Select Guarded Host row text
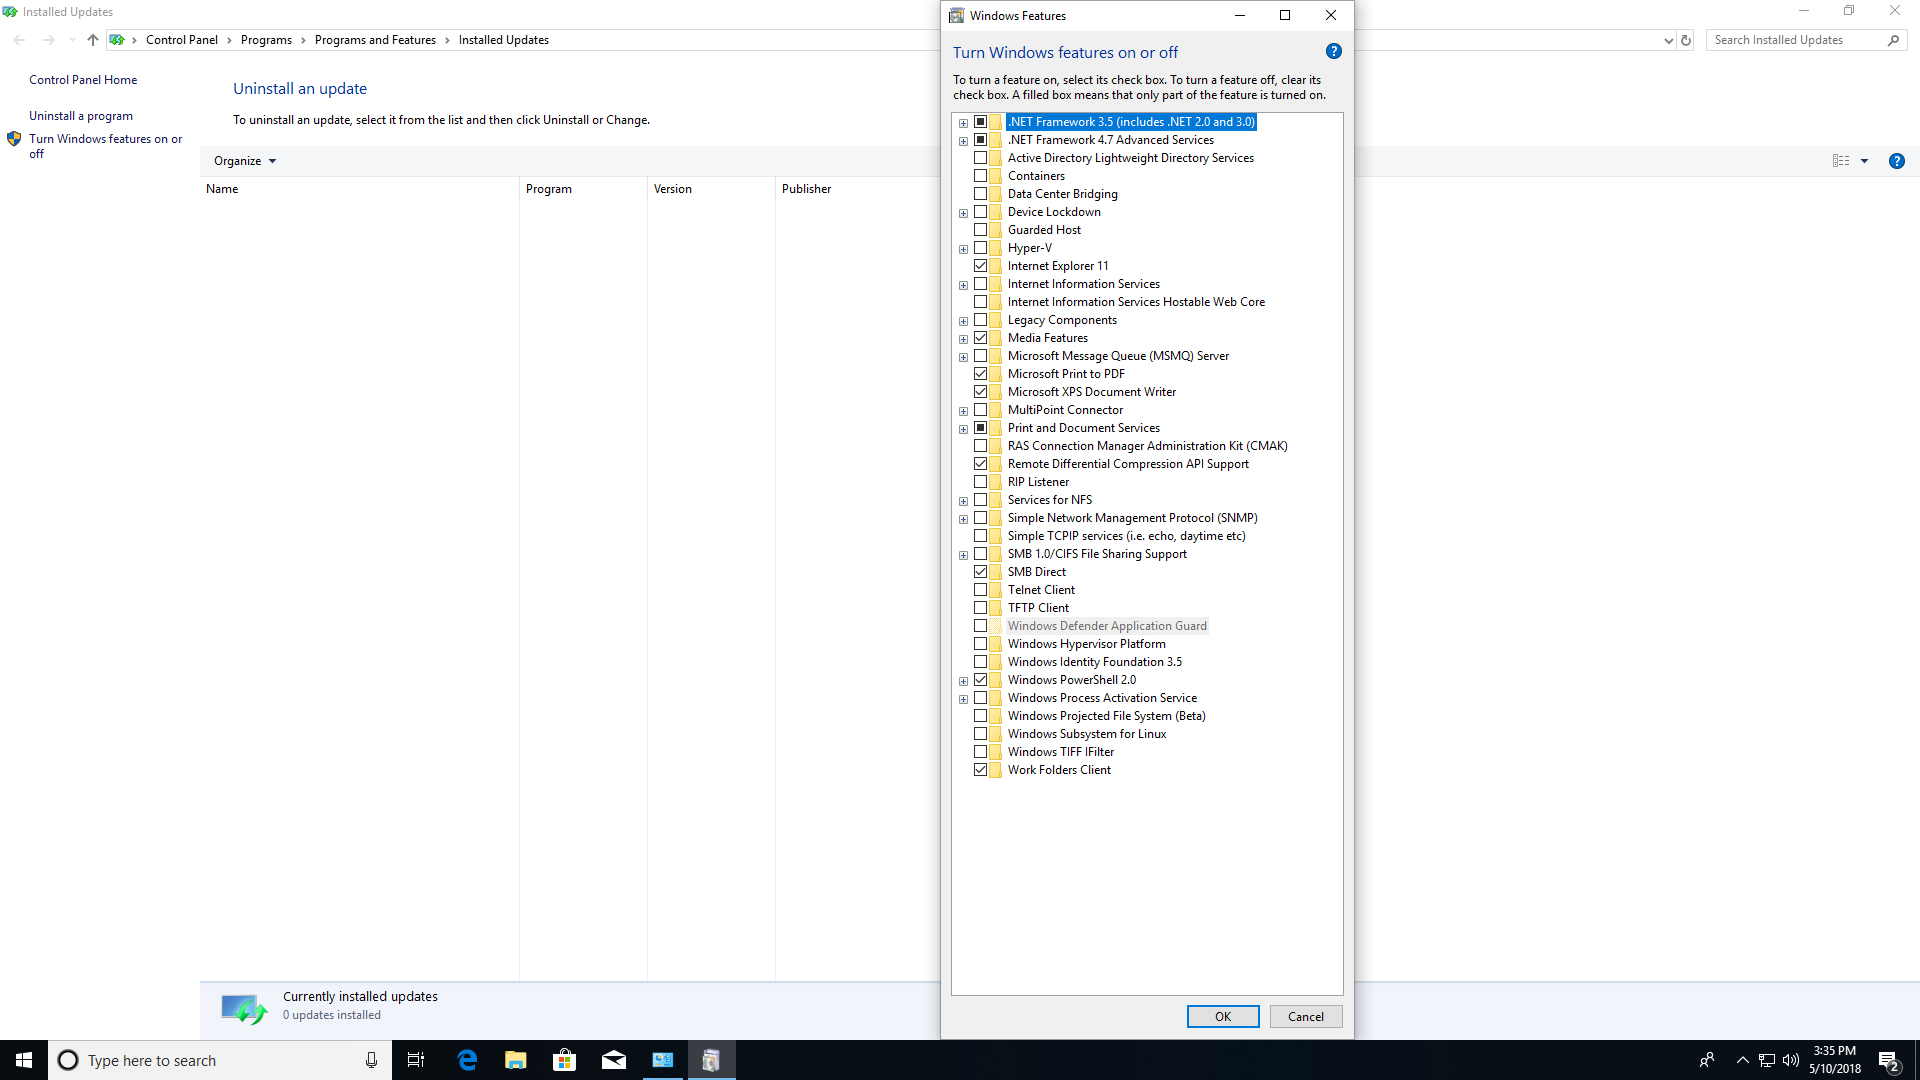The height and width of the screenshot is (1080, 1920). point(1044,230)
